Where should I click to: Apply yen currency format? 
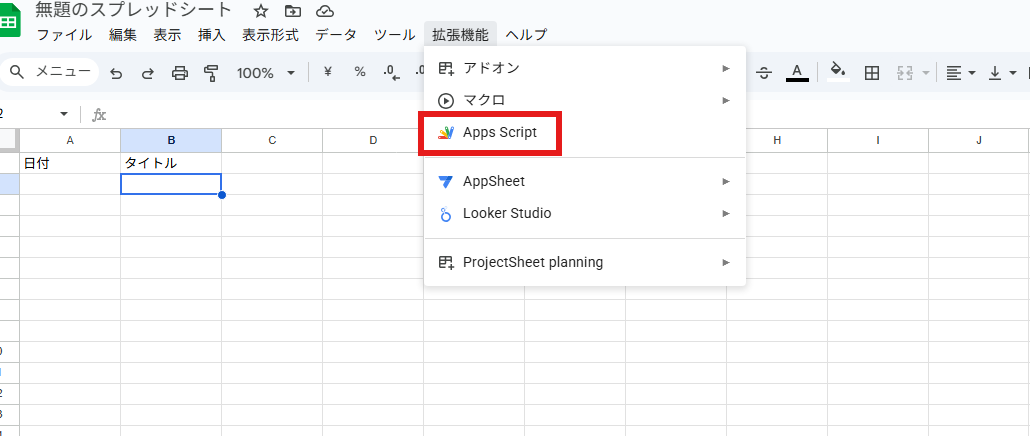[327, 73]
